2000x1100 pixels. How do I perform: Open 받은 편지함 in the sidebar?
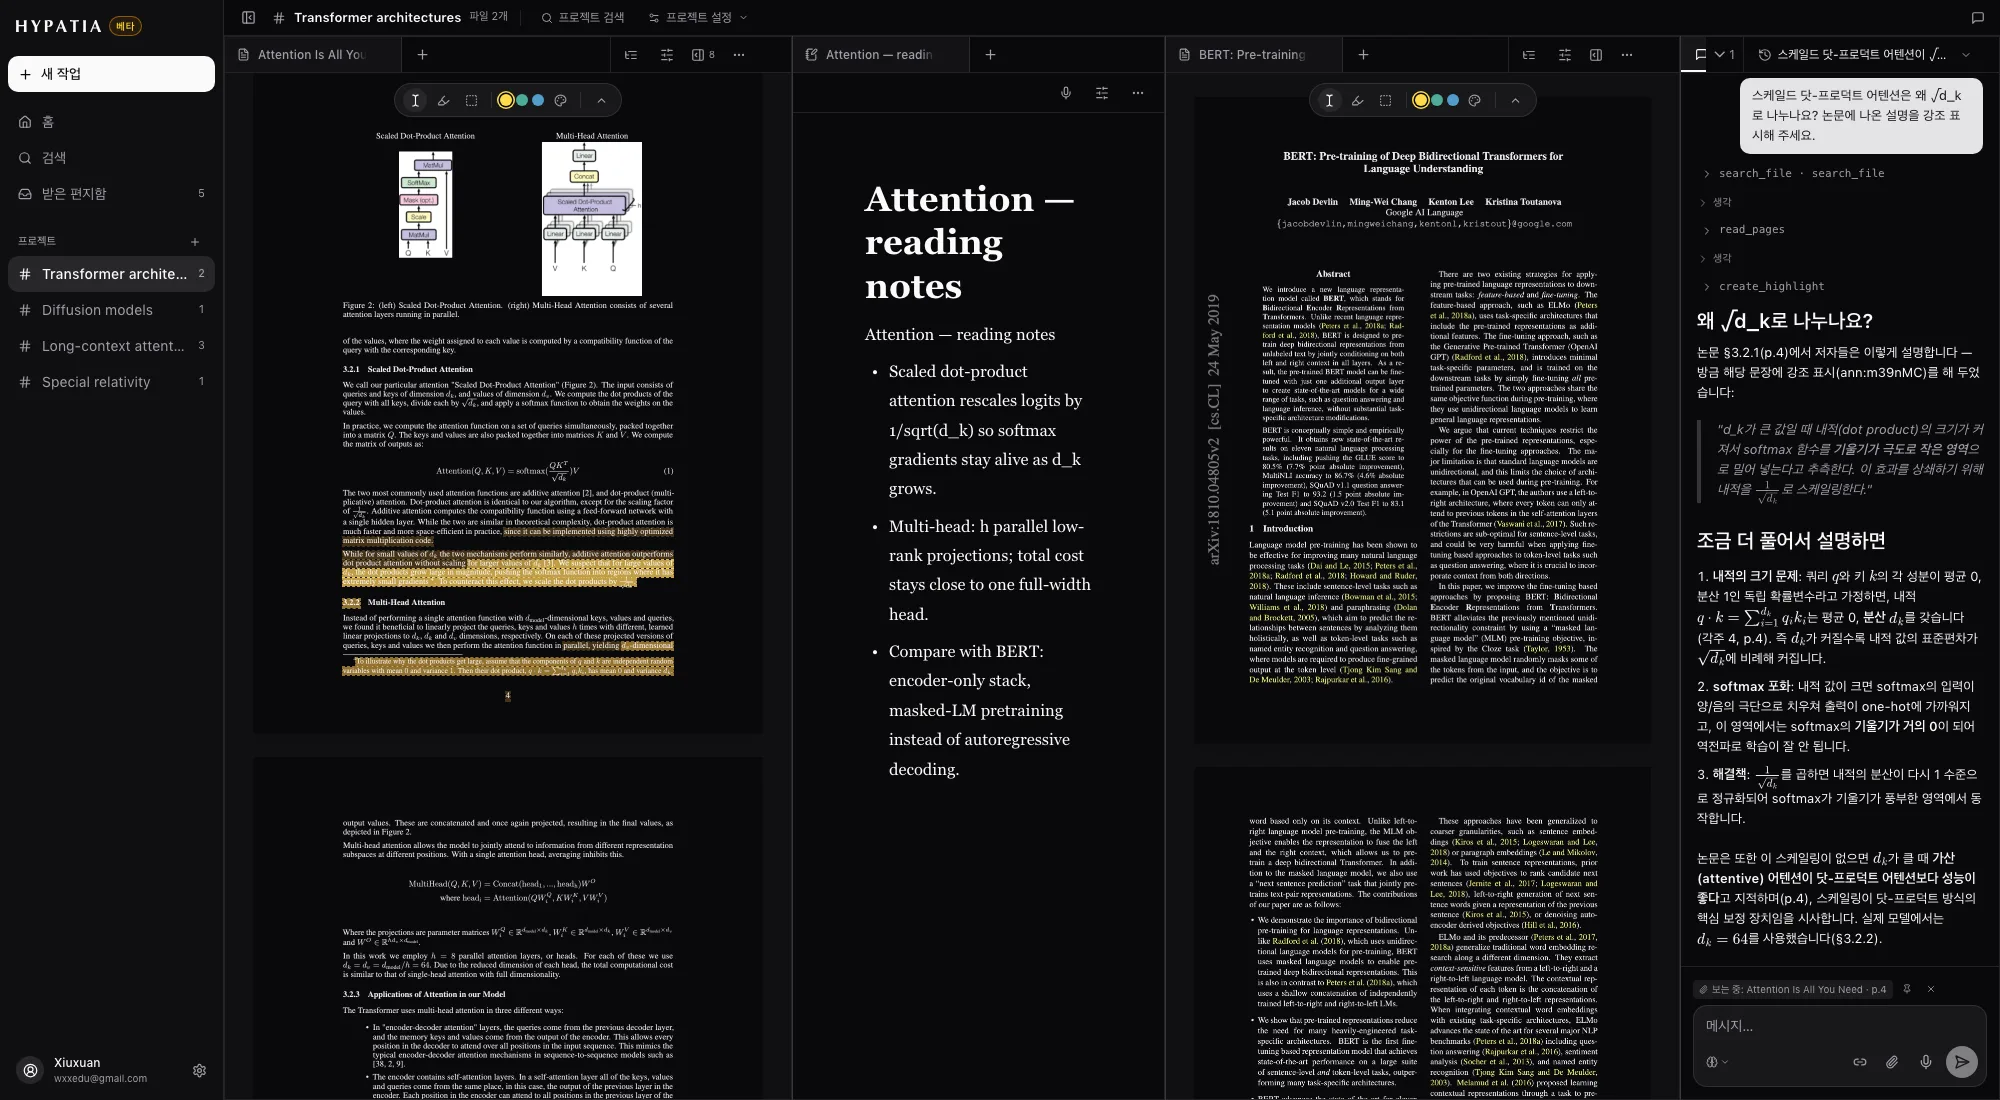[111, 194]
